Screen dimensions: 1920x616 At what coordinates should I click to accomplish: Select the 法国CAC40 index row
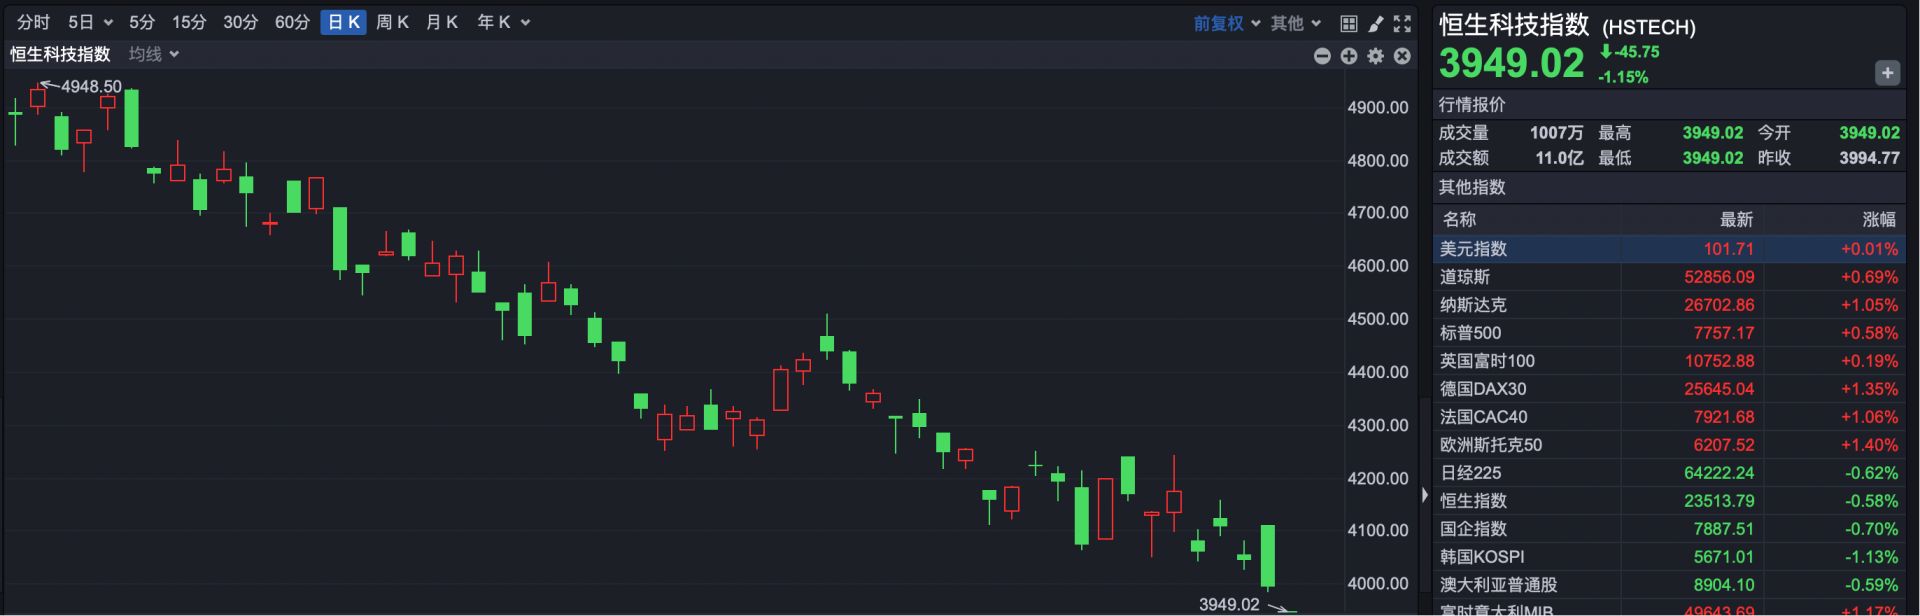[x=1669, y=417]
